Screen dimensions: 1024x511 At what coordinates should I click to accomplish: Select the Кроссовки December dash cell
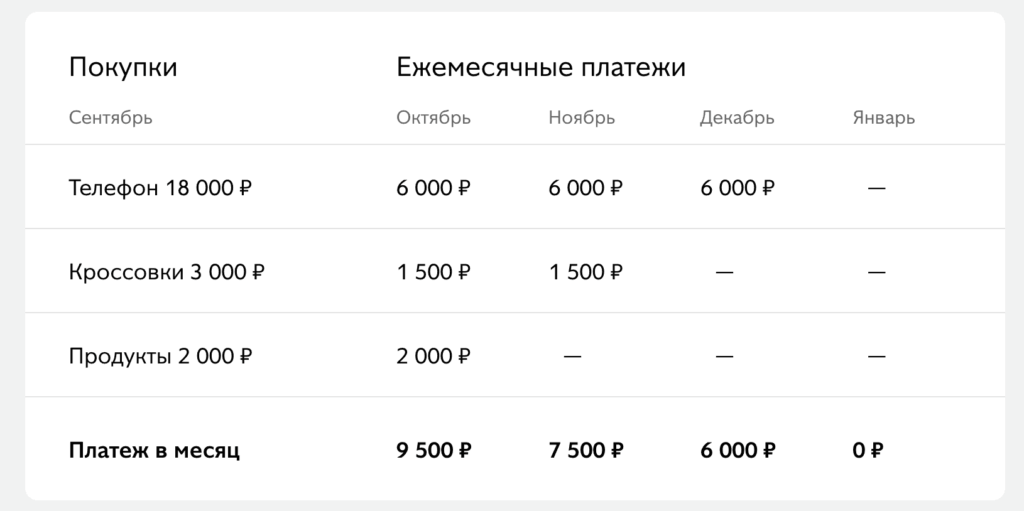[724, 271]
